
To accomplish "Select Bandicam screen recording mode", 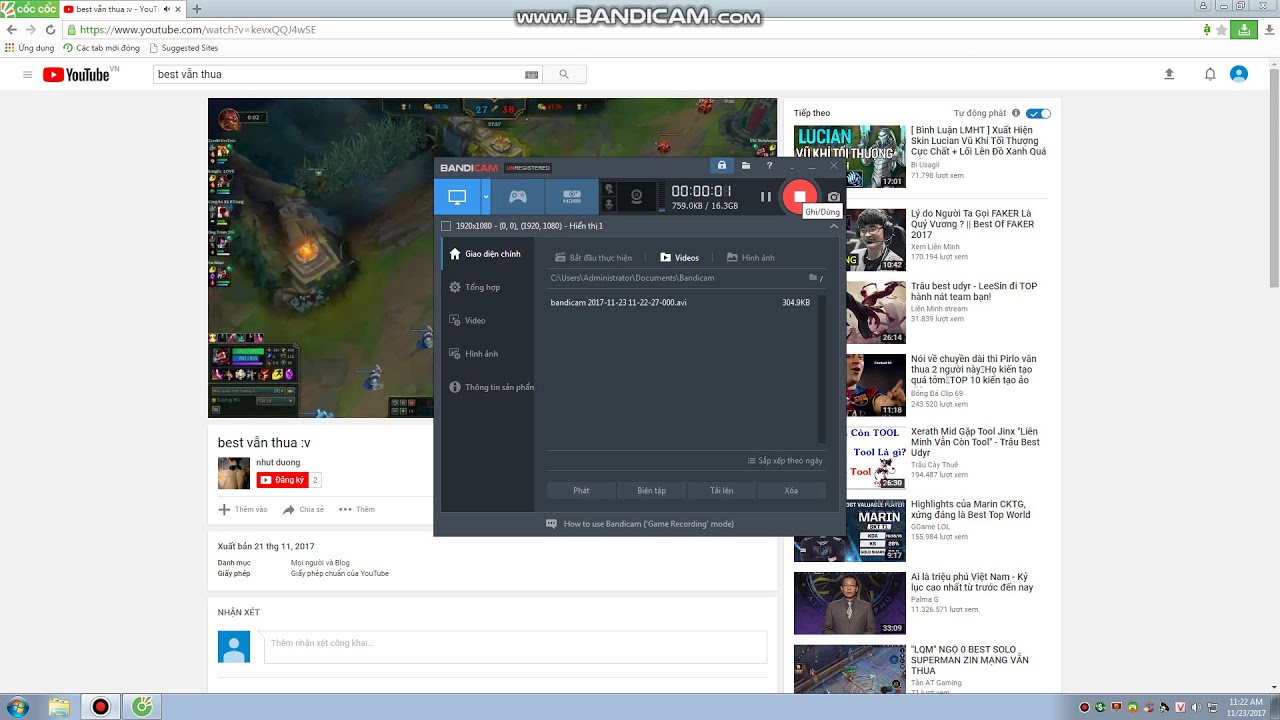I will coord(457,197).
